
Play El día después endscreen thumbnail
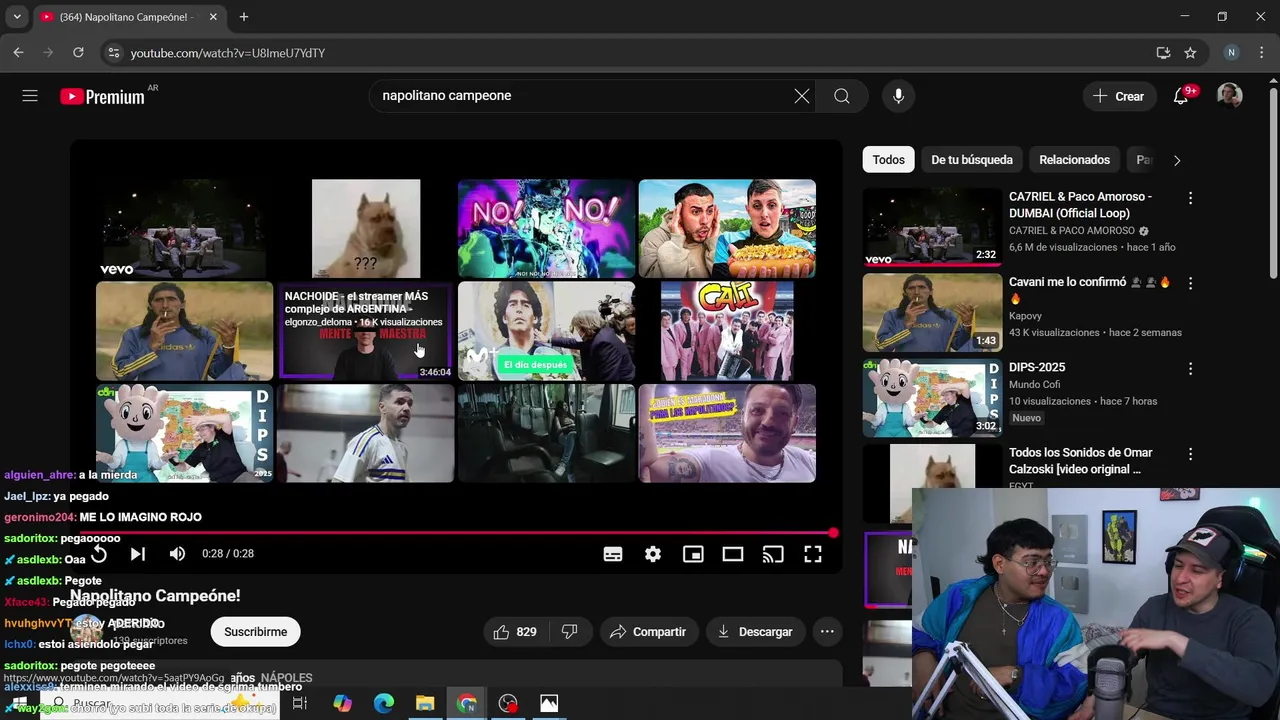pos(546,330)
